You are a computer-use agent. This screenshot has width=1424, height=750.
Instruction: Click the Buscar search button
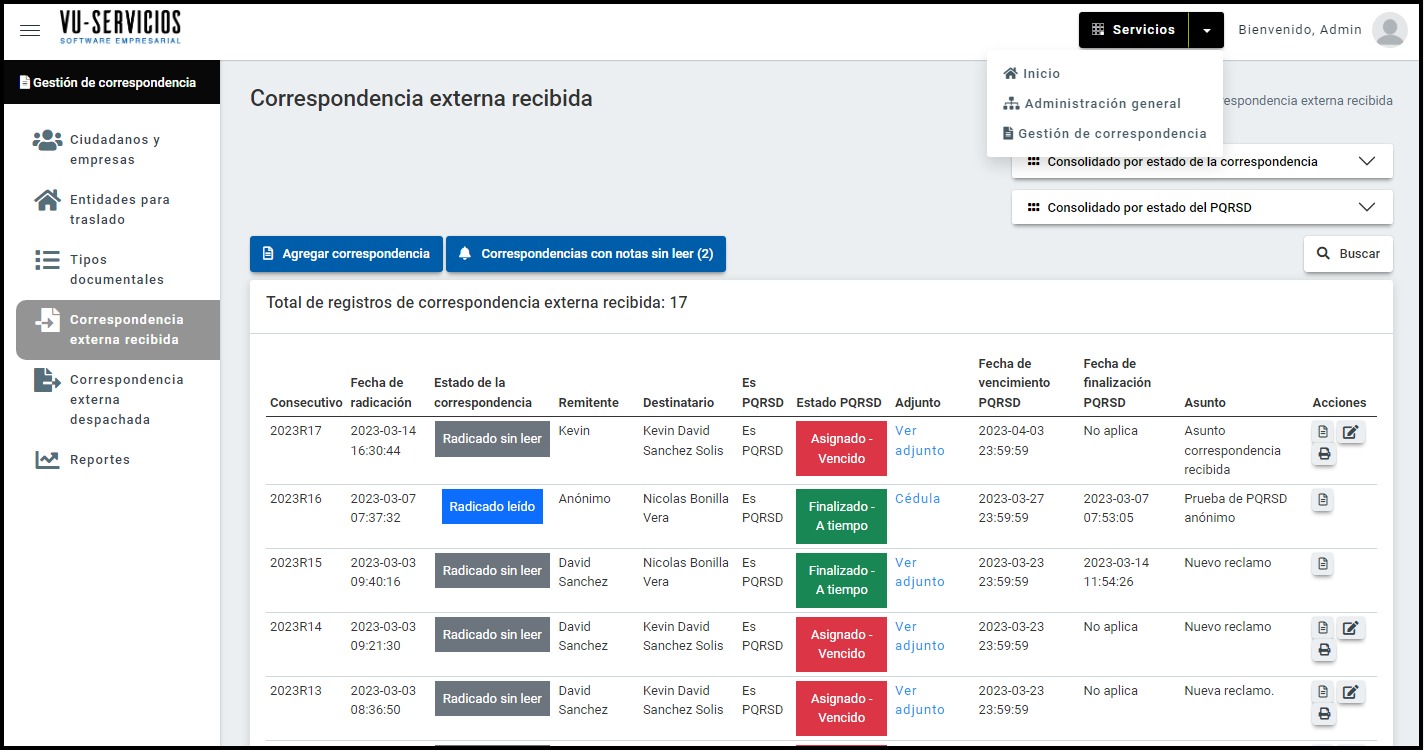point(1347,254)
